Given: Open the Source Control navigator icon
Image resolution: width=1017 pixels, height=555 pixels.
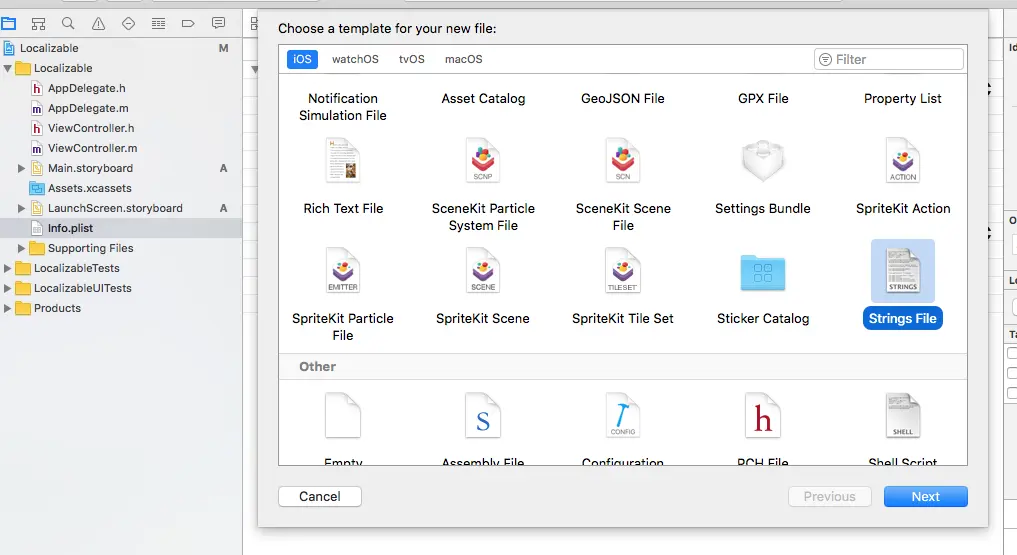Looking at the screenshot, I should tap(38, 24).
